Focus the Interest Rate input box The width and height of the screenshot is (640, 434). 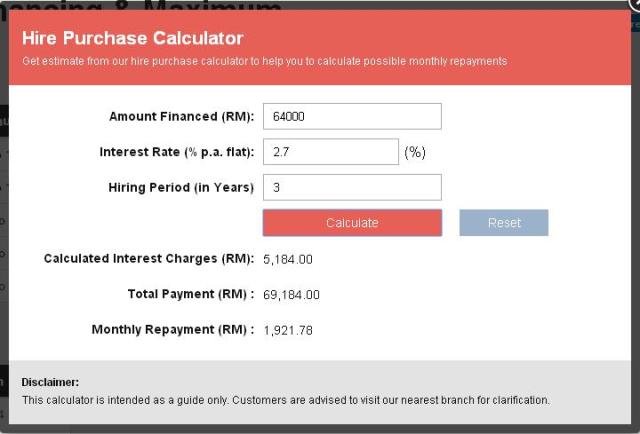(330, 152)
